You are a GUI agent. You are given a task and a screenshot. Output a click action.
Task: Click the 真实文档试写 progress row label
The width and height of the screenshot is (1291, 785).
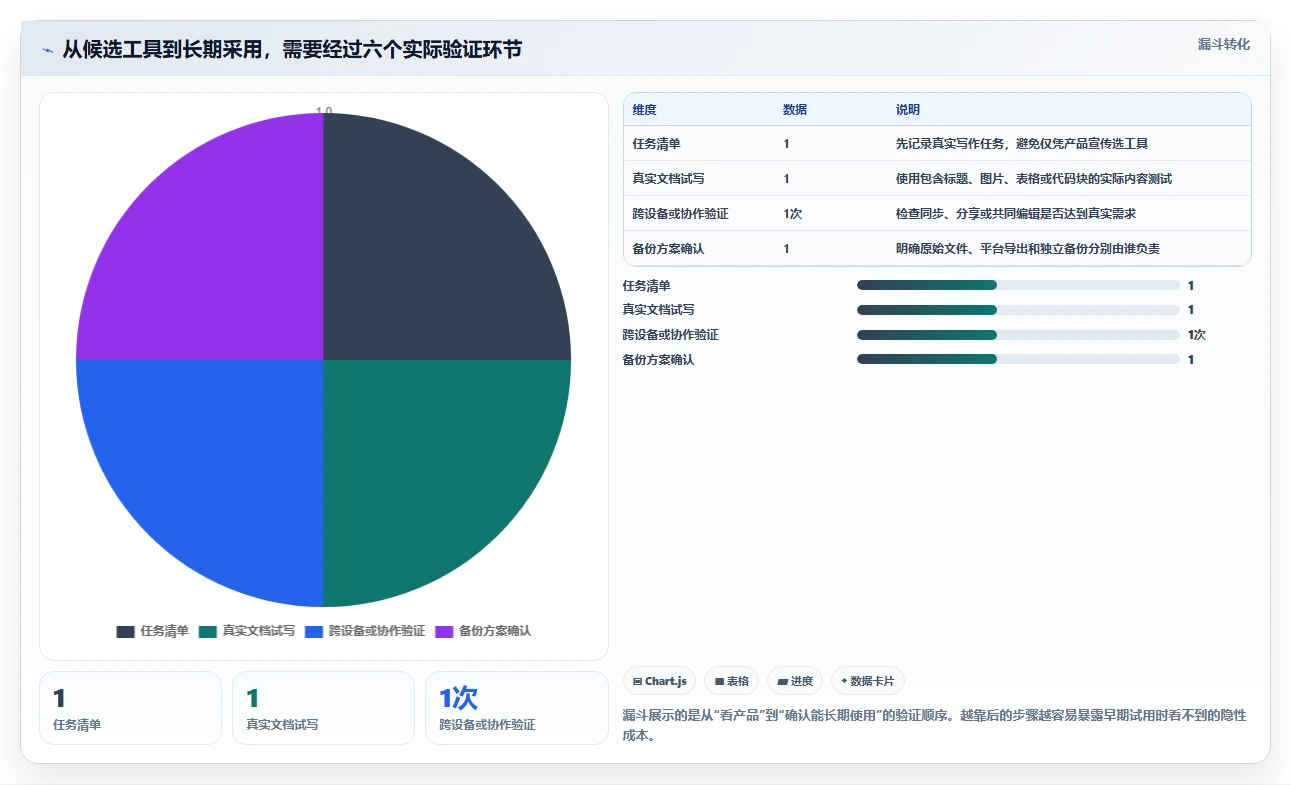pos(659,310)
